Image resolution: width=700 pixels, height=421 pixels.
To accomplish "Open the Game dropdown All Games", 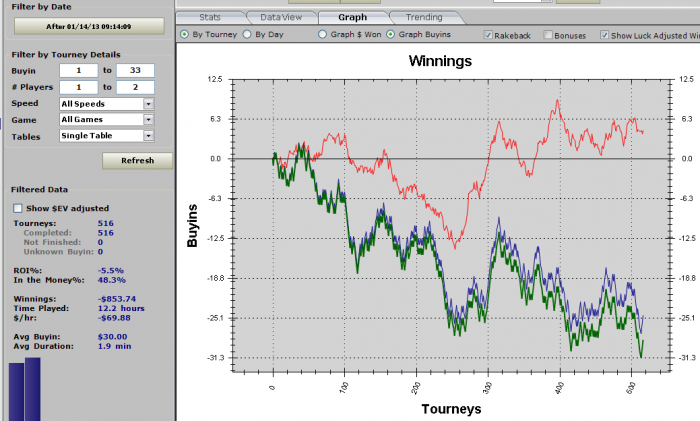I will click(107, 120).
